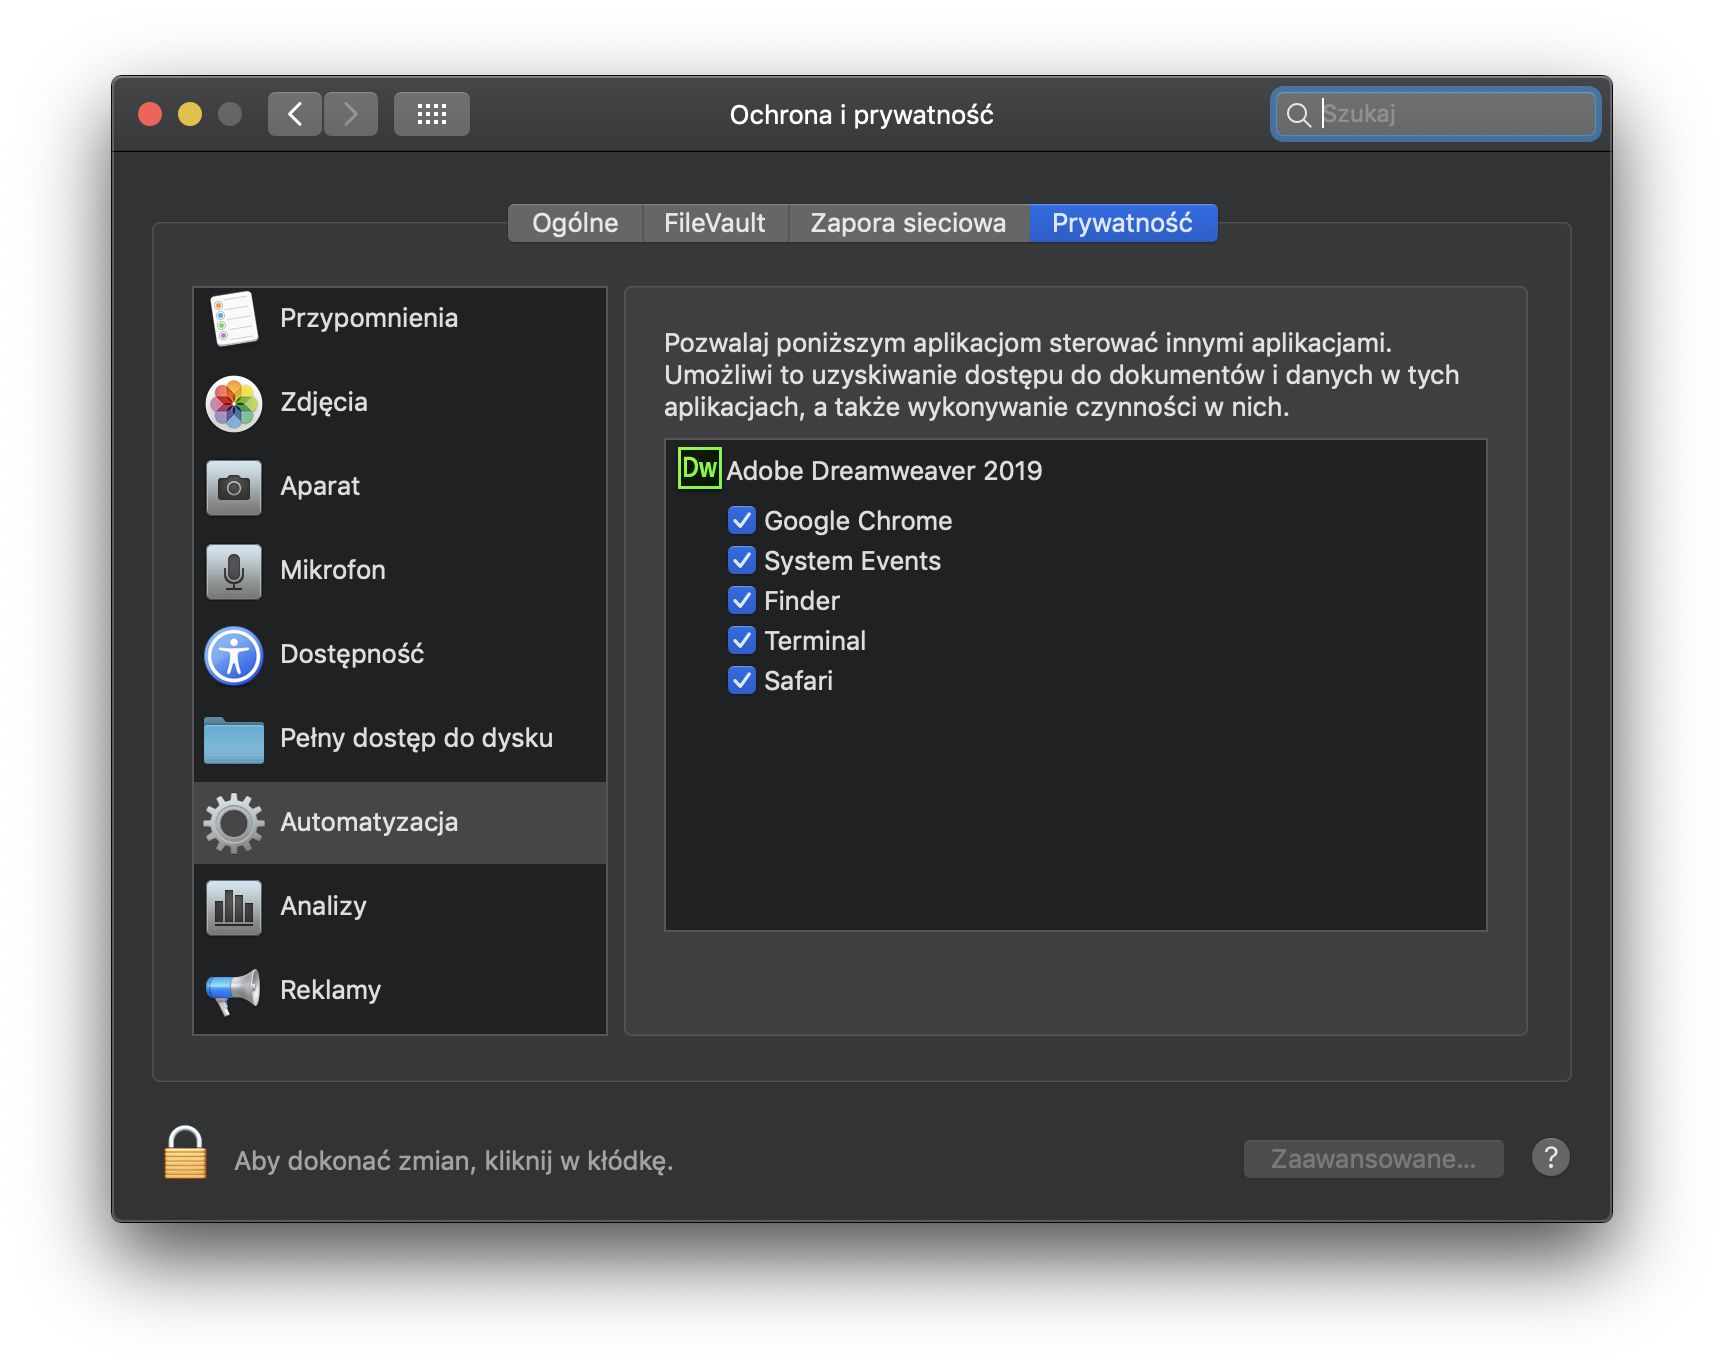Select Reklamy in the sidebar list
The image size is (1724, 1370).
[x=400, y=991]
